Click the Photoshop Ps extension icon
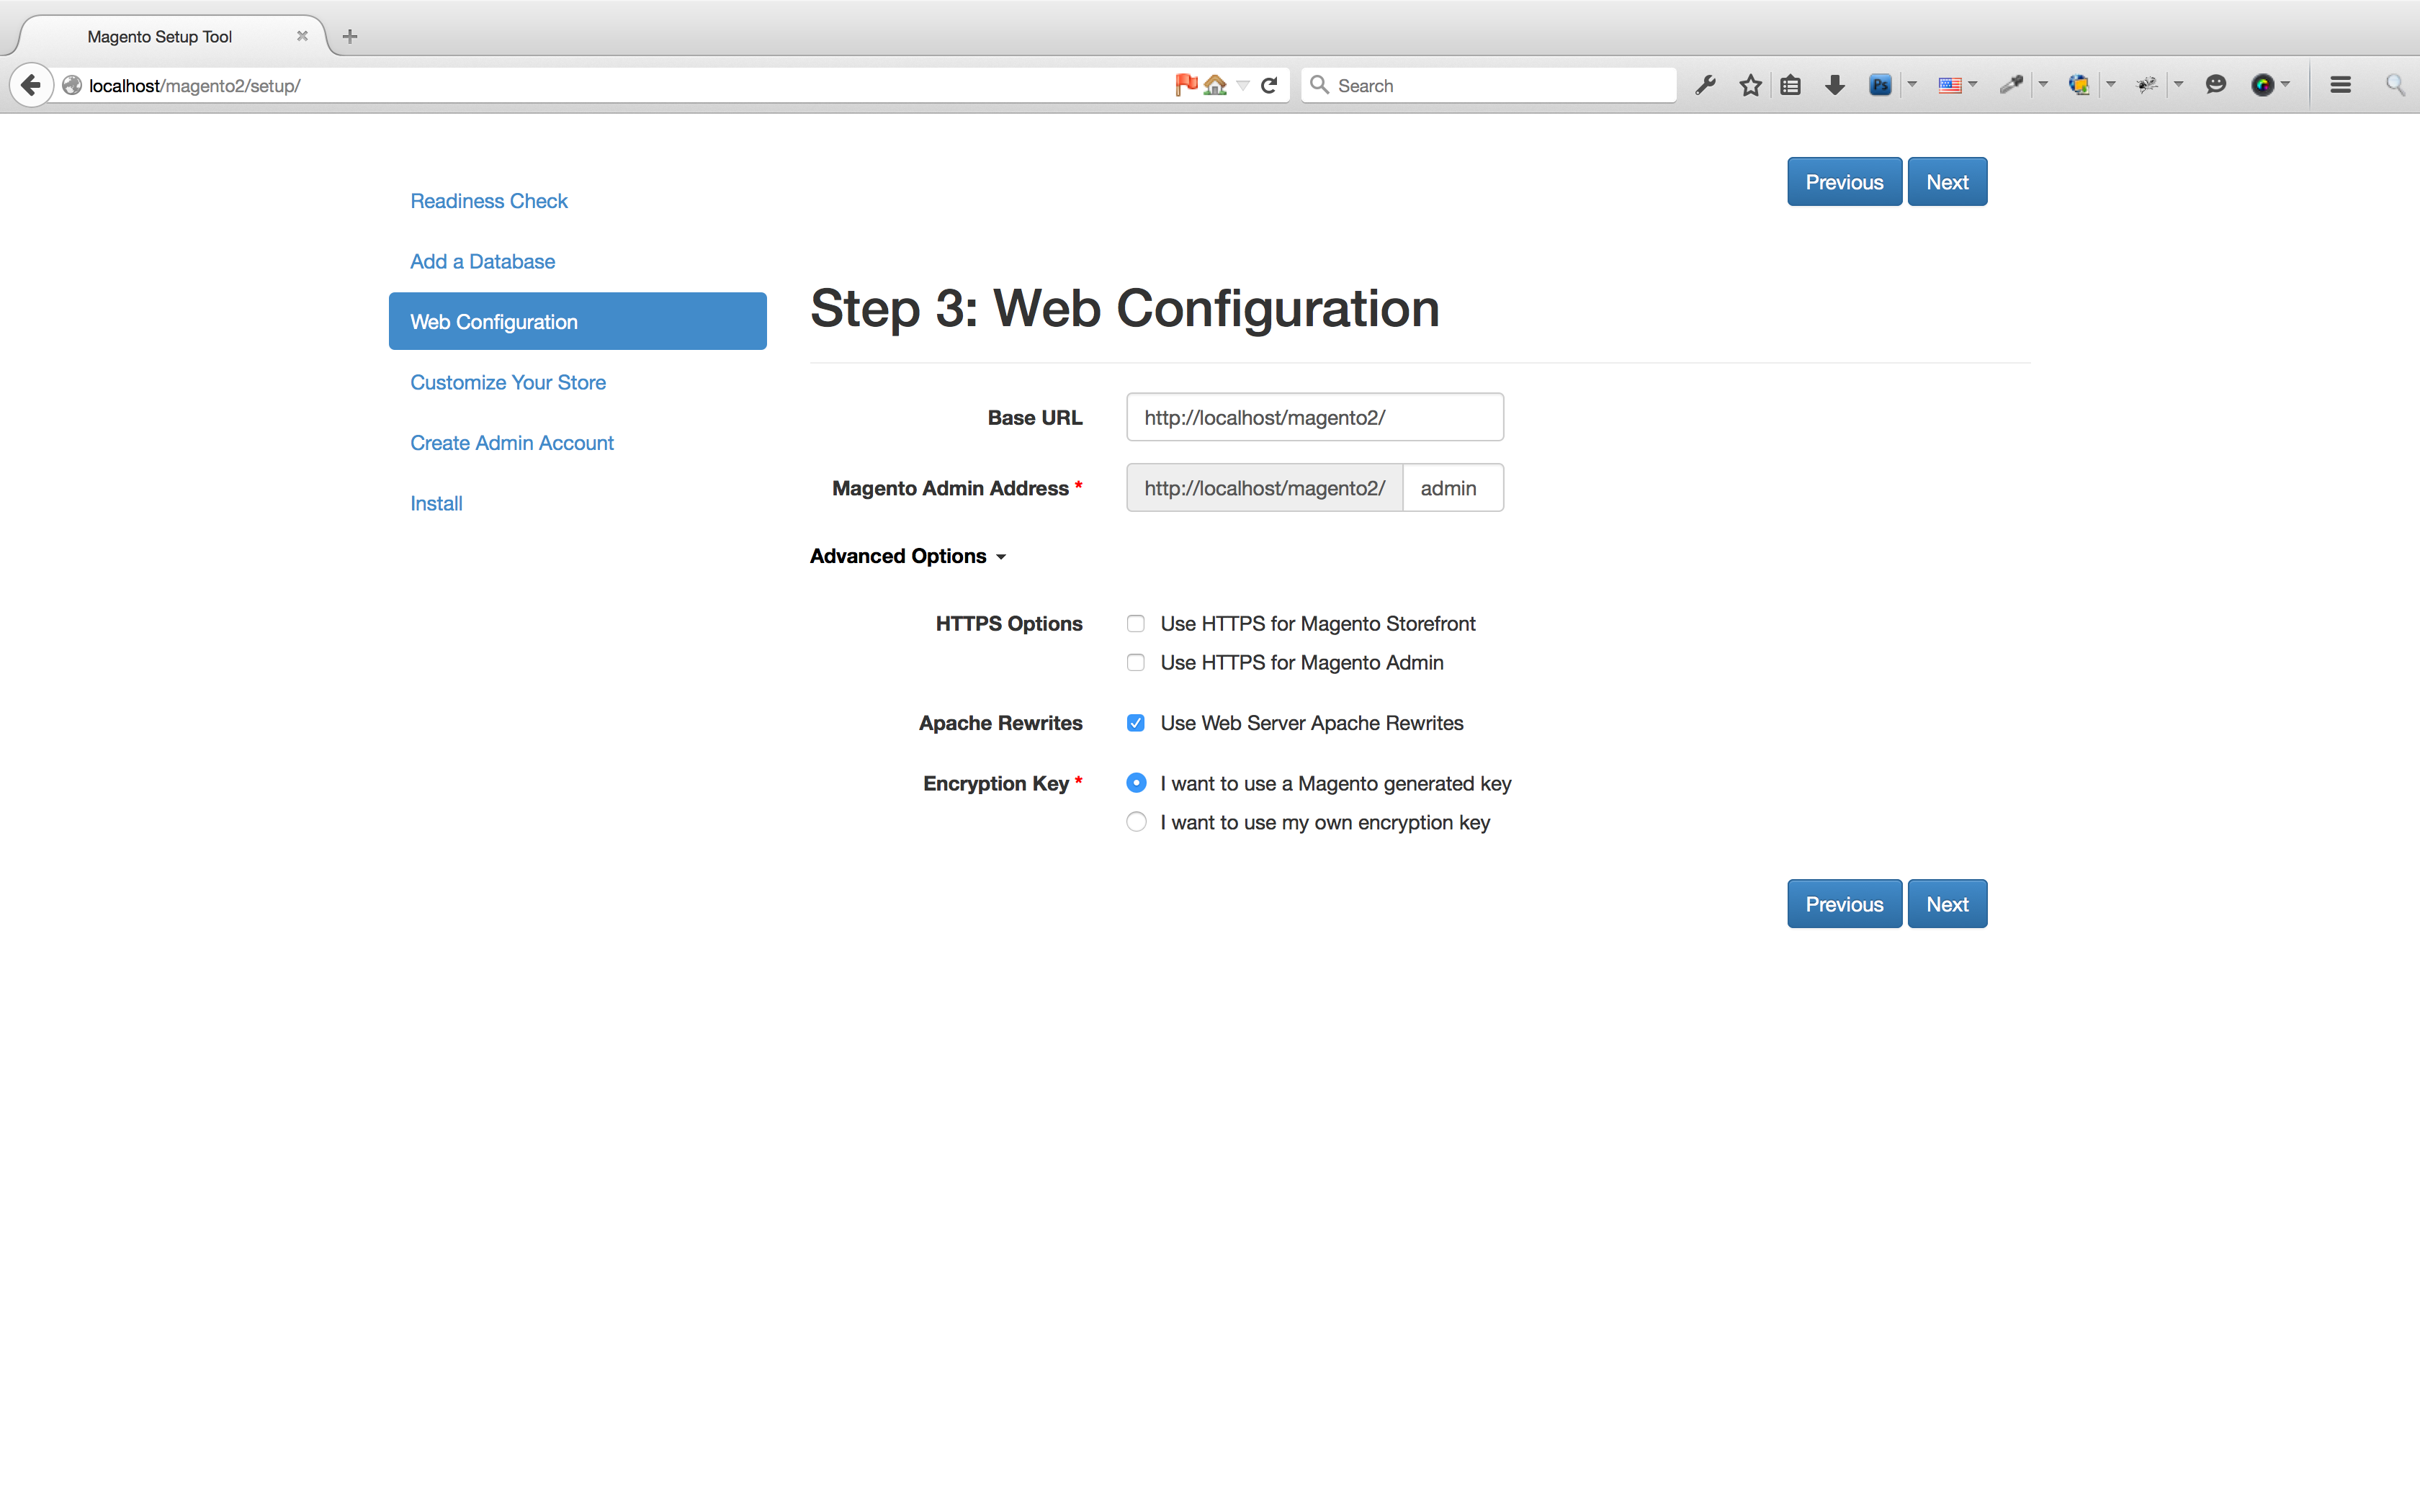This screenshot has height=1512, width=2420. pos(1880,85)
